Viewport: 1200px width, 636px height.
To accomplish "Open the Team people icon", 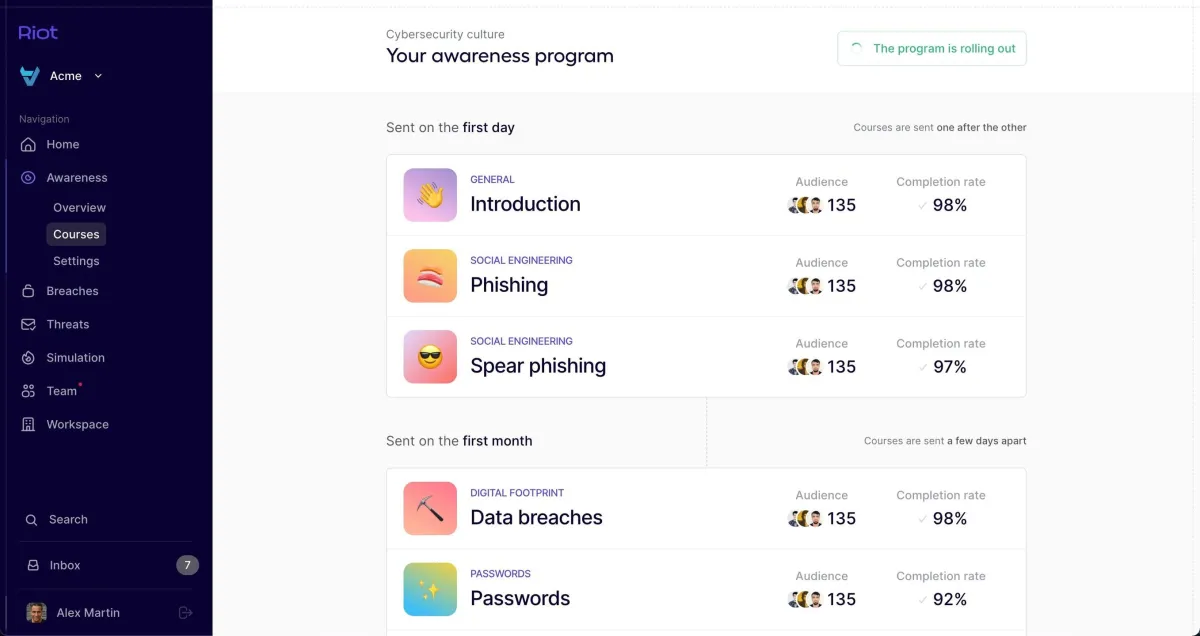I will click(x=28, y=391).
